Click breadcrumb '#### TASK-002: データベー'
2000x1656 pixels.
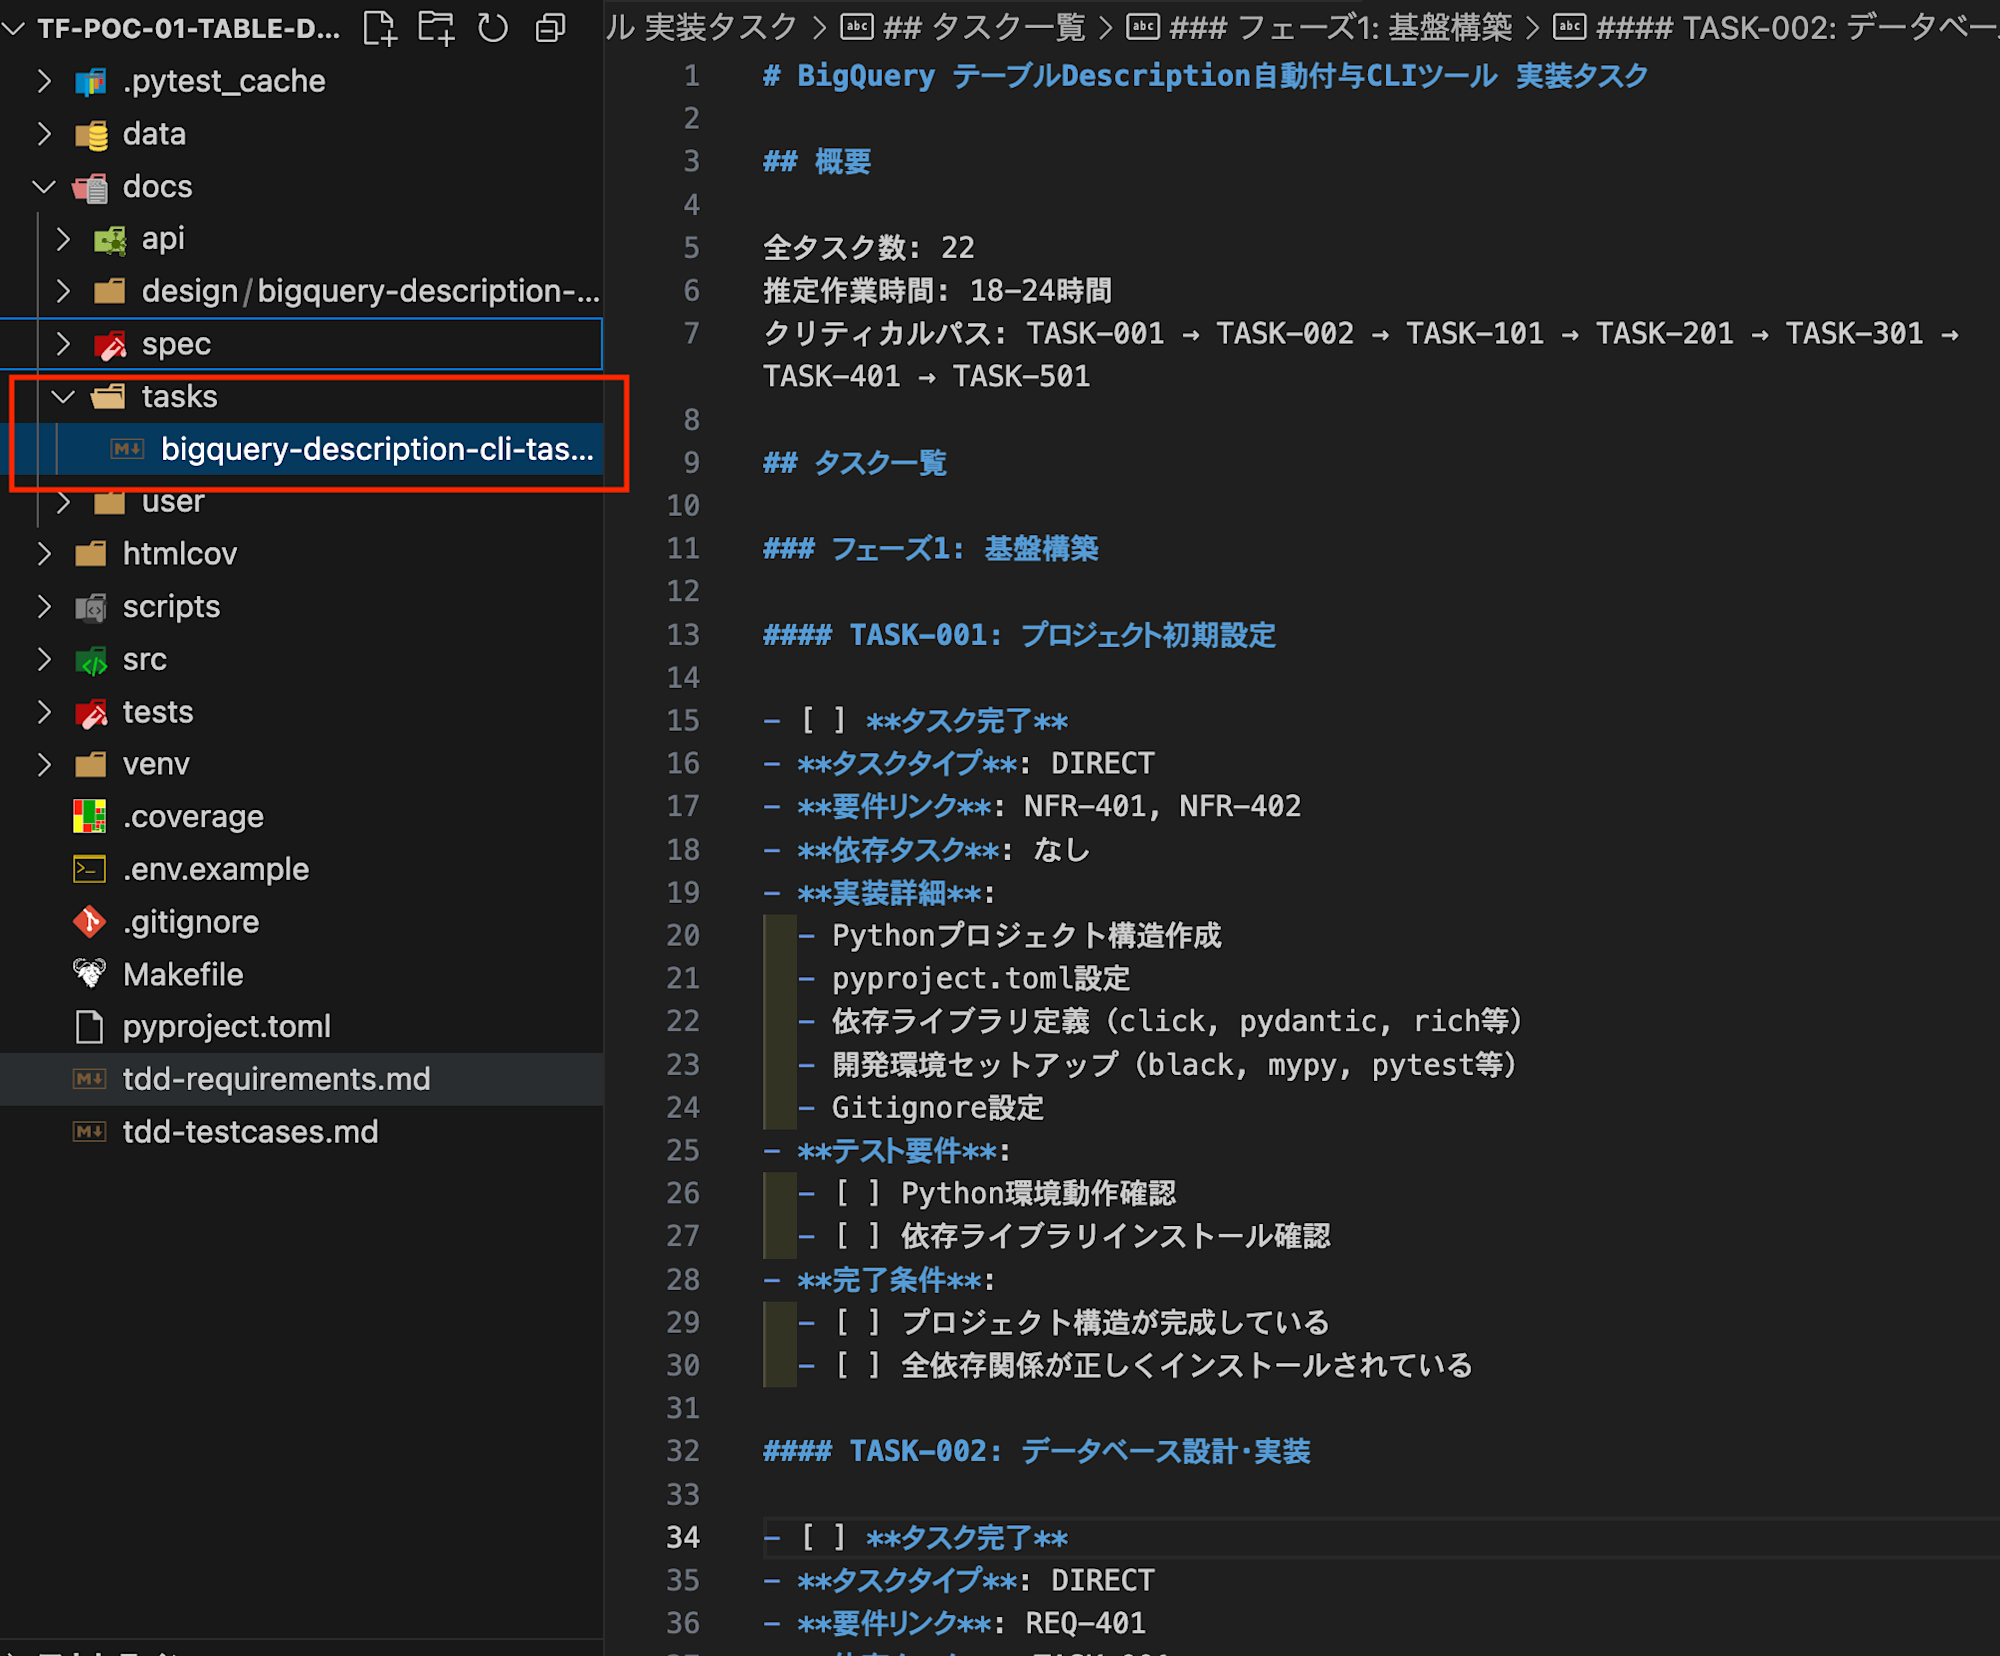tap(1798, 28)
